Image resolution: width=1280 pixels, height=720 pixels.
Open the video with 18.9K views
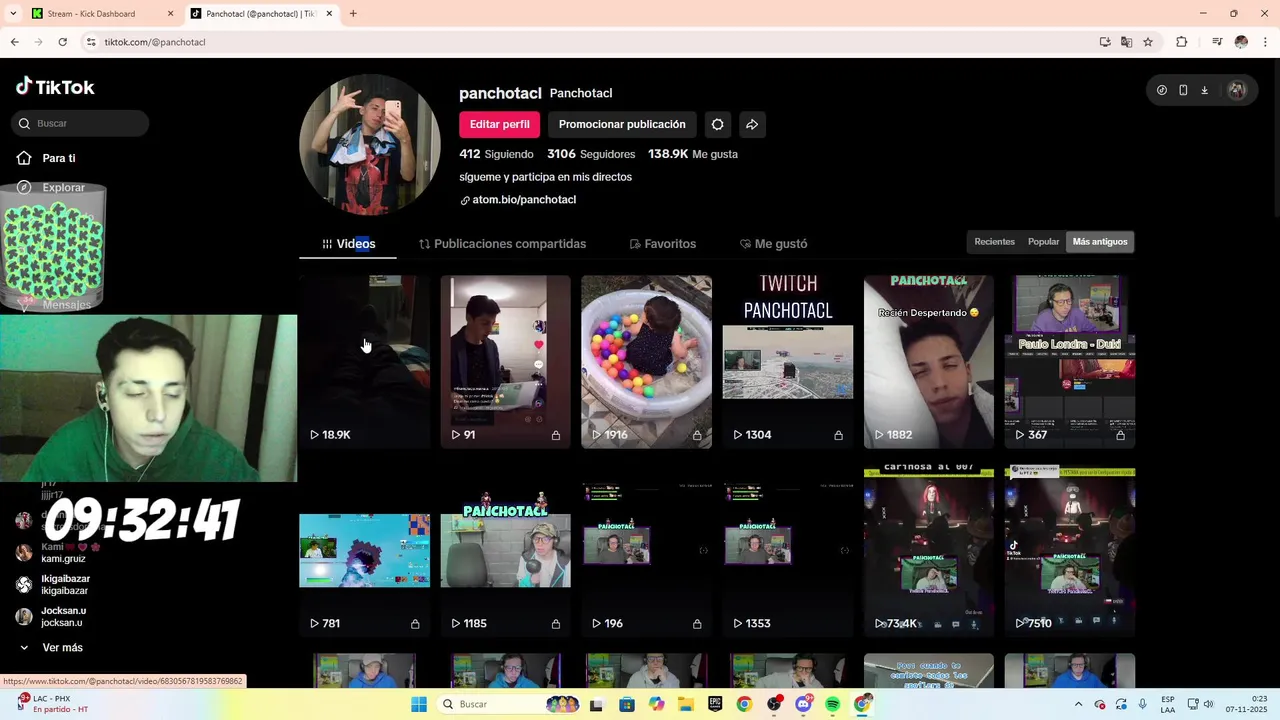pos(364,362)
